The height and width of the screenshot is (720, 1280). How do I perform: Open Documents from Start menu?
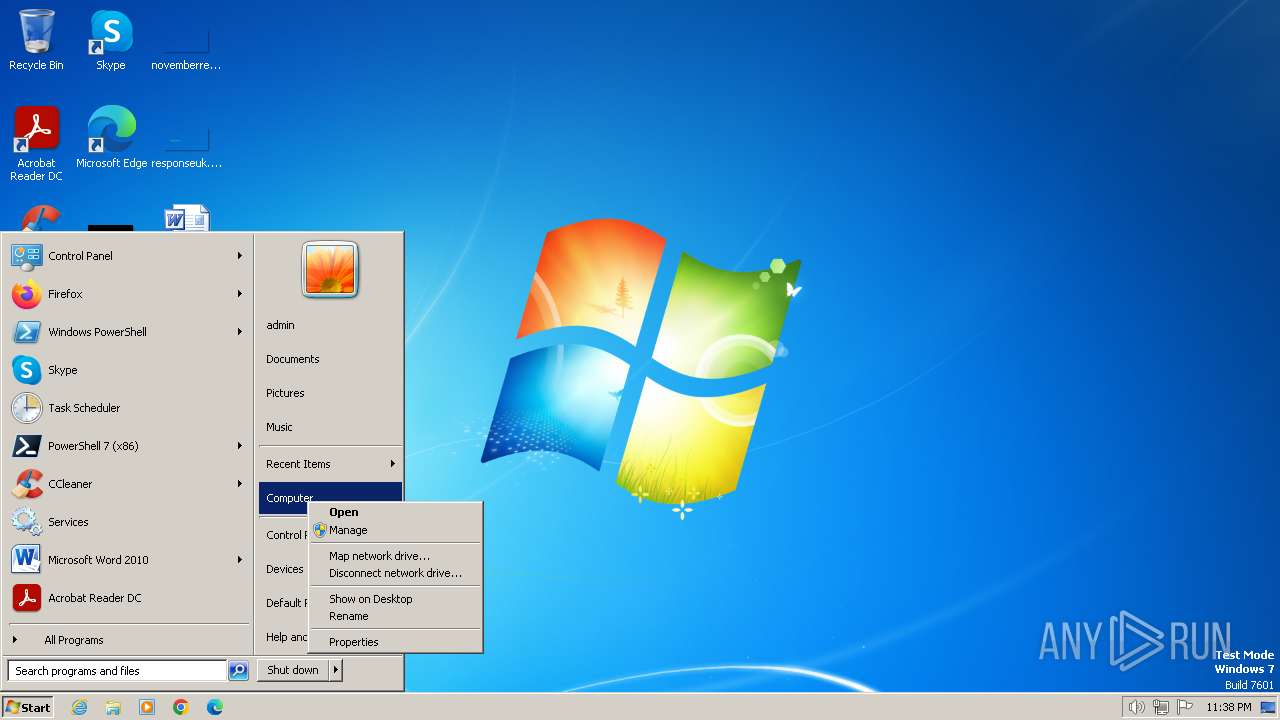(x=330, y=359)
